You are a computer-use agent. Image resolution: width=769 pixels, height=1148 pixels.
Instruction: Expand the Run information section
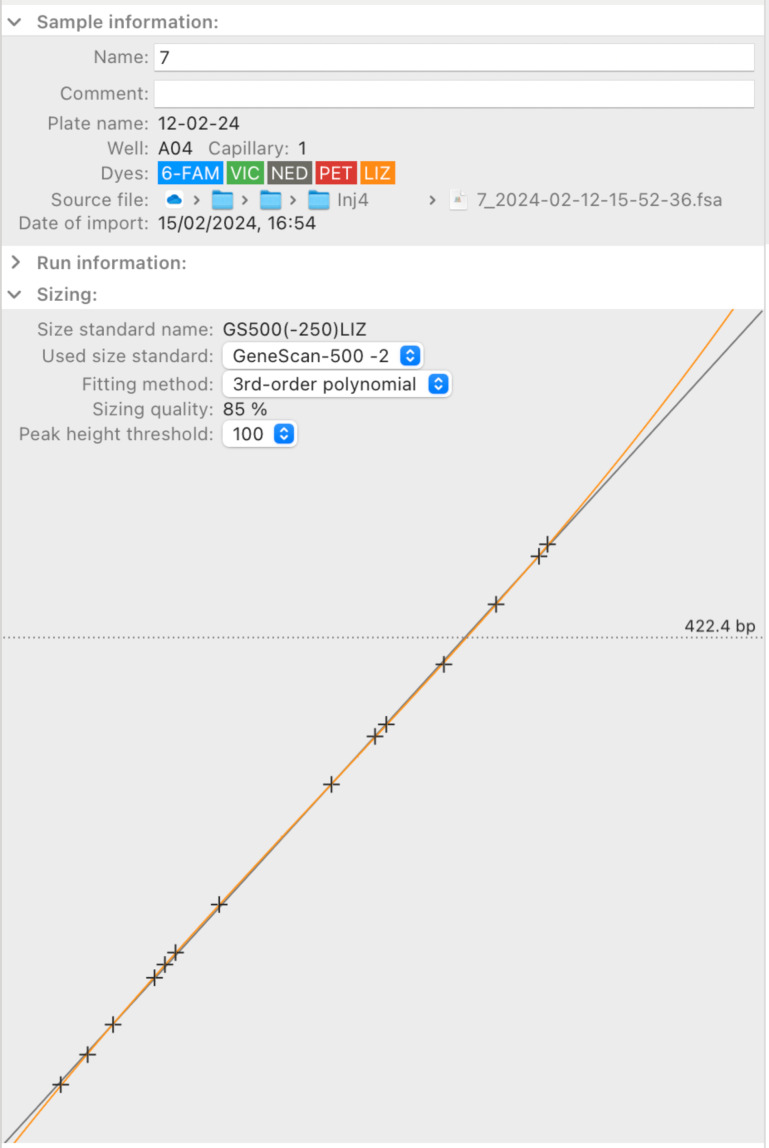tap(15, 262)
